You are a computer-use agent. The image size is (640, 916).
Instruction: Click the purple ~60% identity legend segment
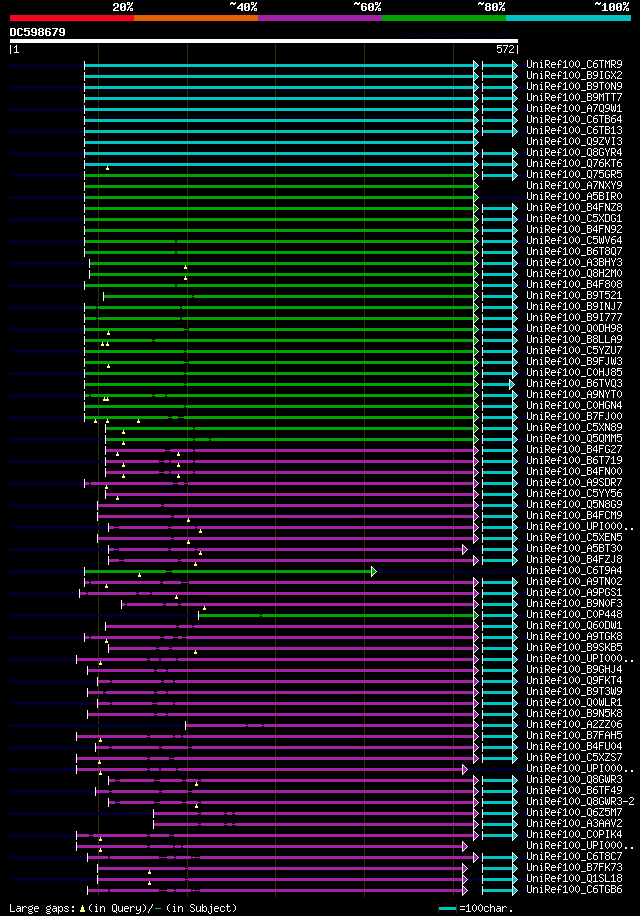click(x=320, y=18)
